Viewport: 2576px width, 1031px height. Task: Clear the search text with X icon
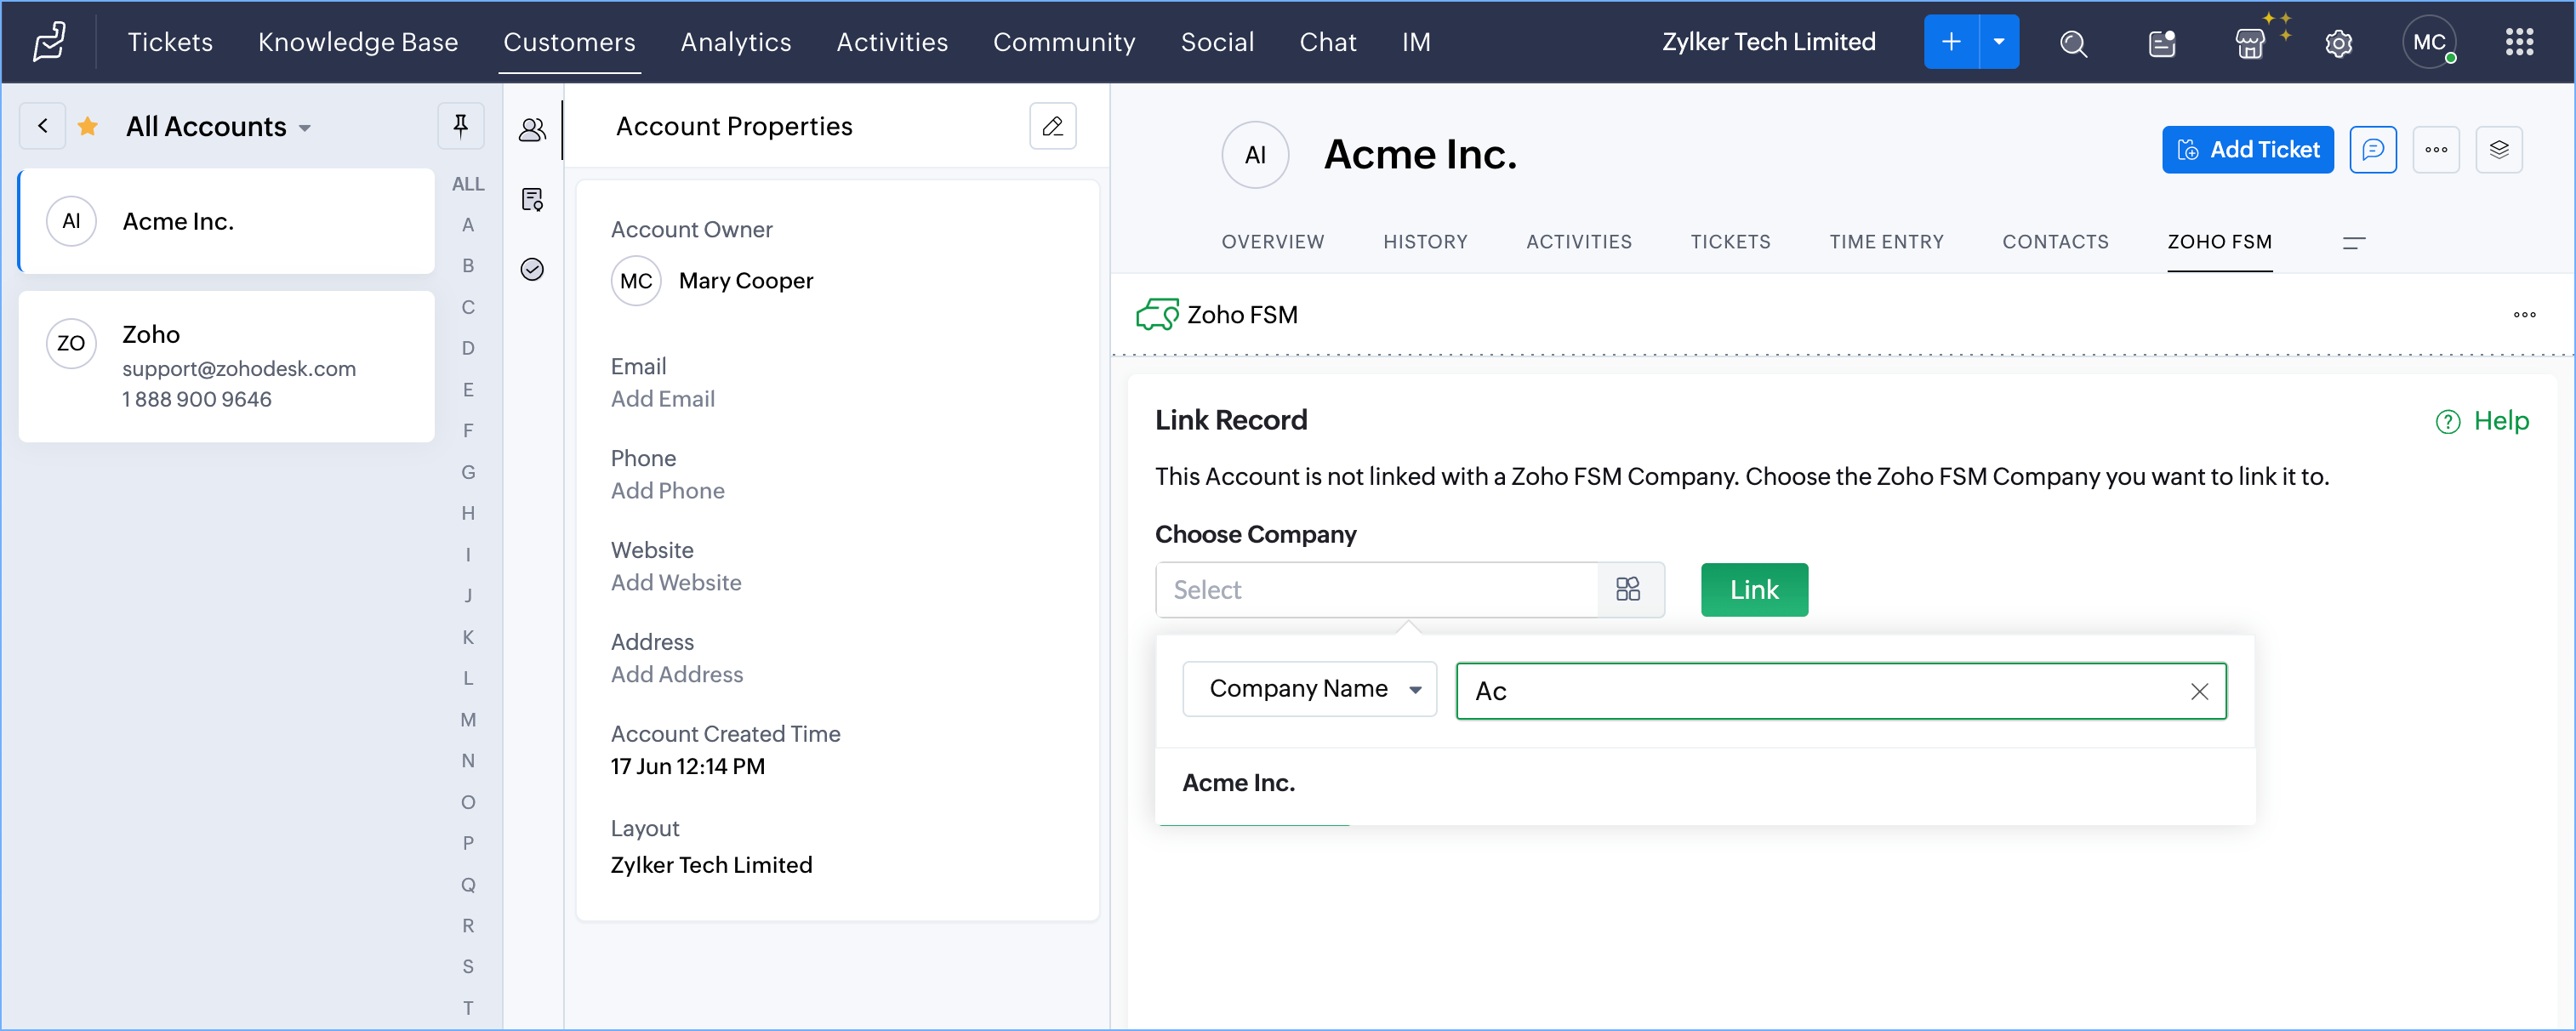2199,691
